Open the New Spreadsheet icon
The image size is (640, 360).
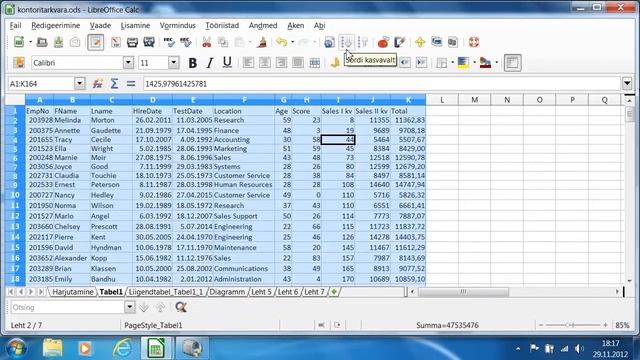click(x=19, y=42)
